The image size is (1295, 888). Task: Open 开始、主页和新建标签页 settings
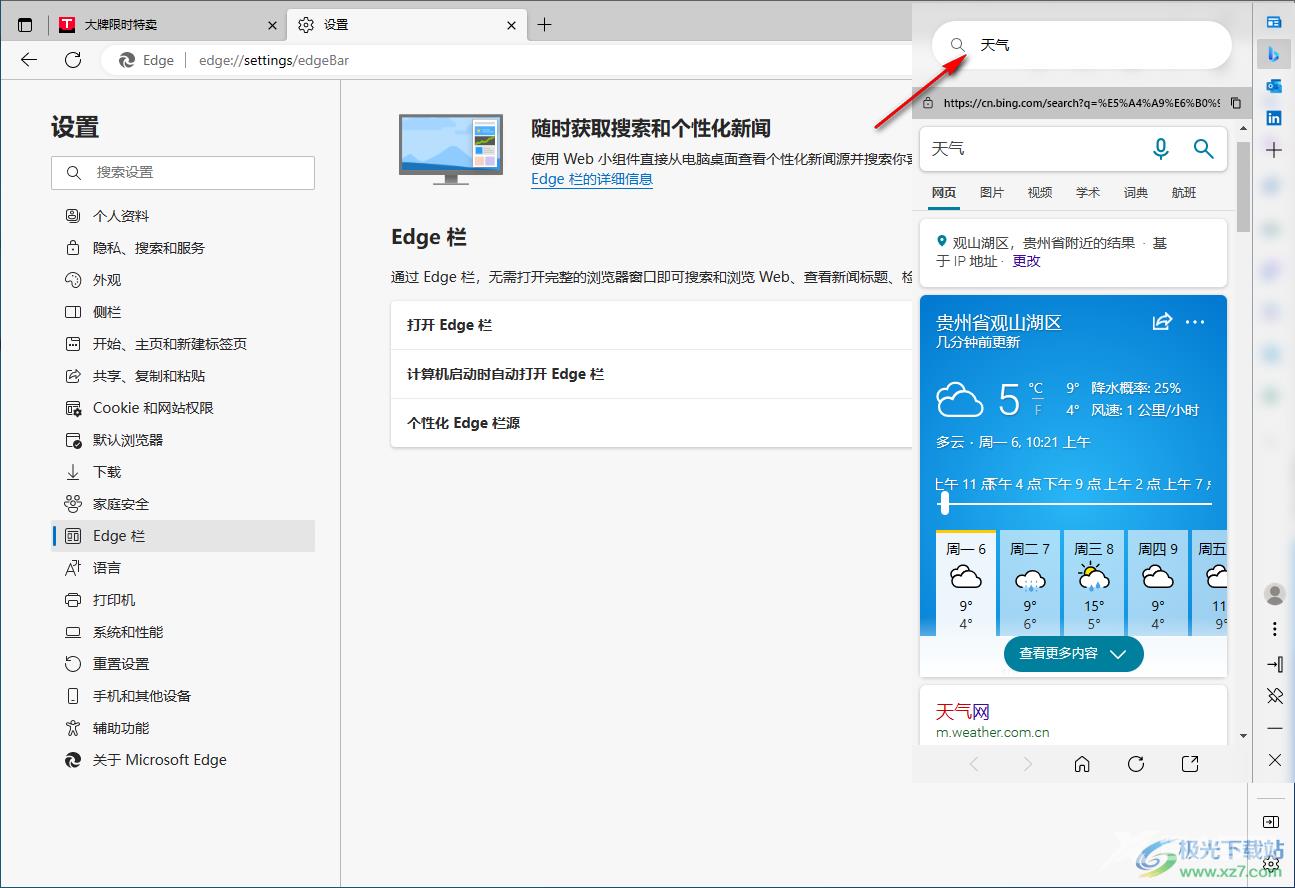[x=183, y=344]
